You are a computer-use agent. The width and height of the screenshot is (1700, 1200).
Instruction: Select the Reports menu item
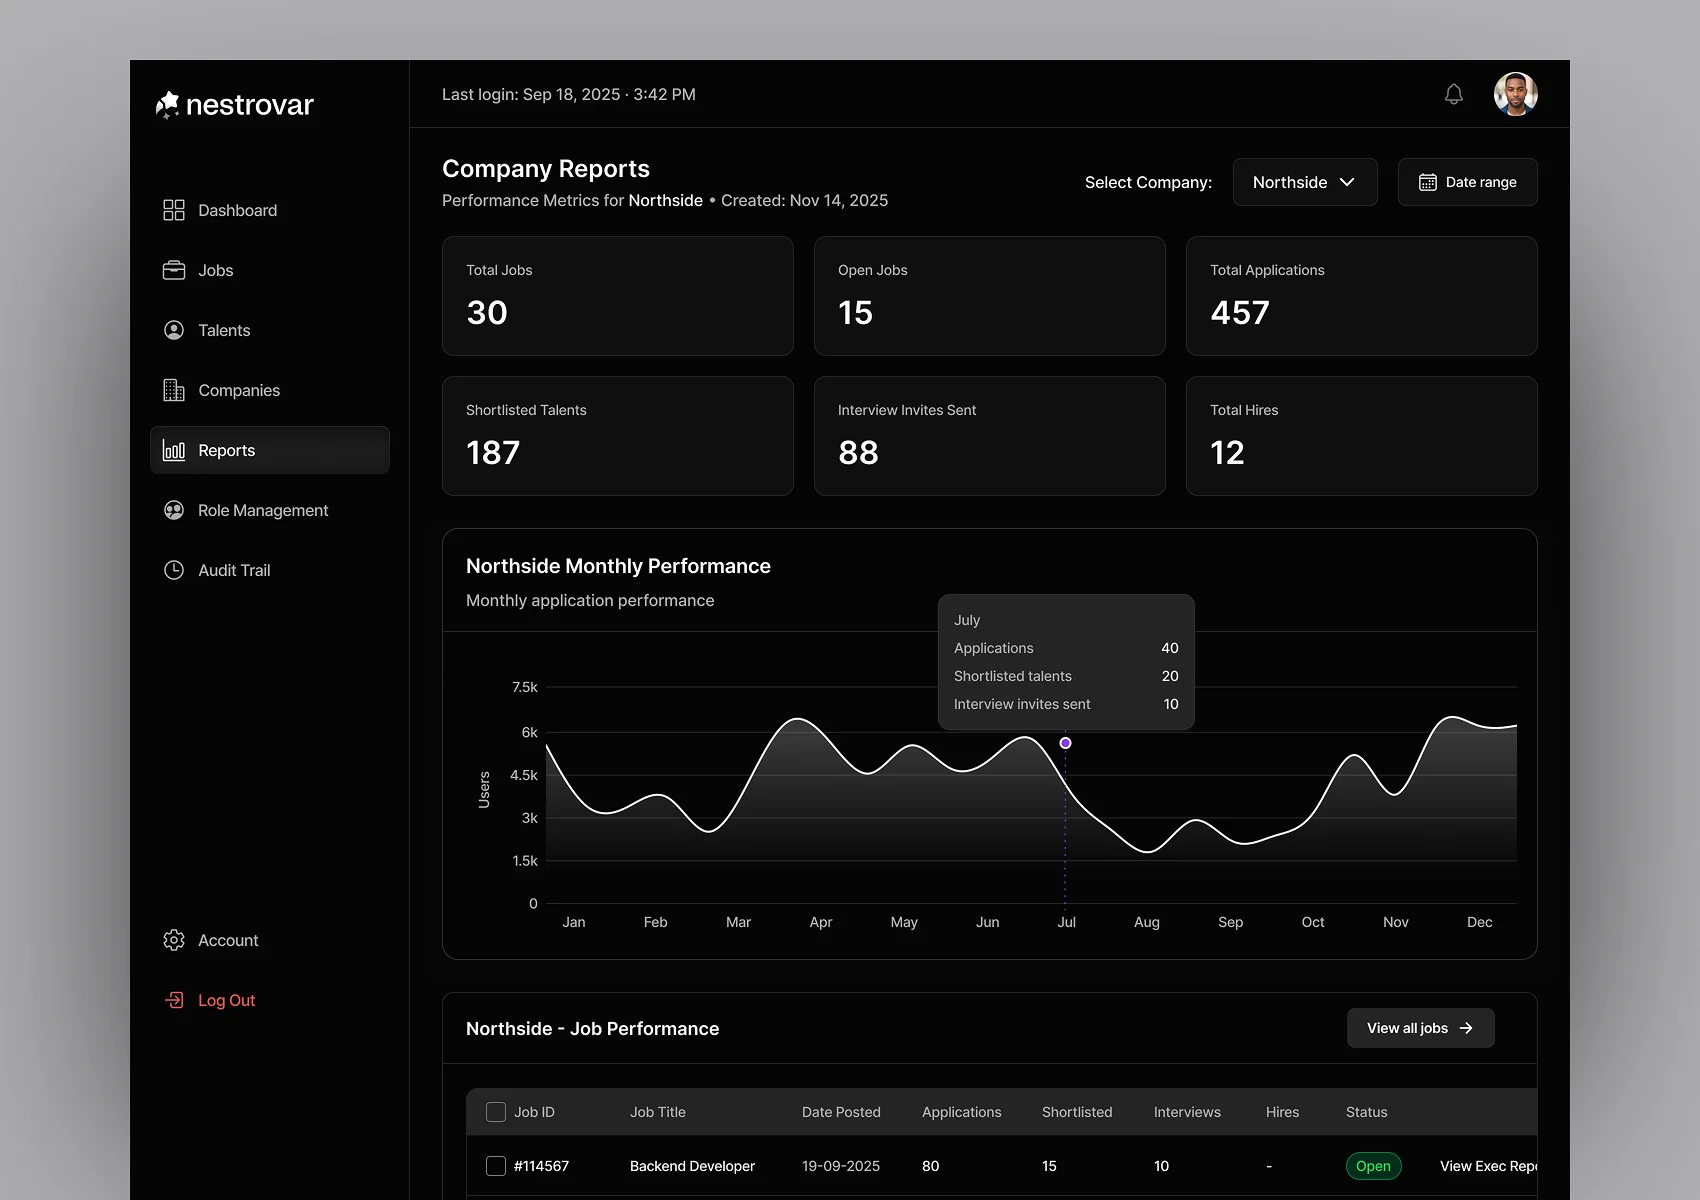point(270,450)
